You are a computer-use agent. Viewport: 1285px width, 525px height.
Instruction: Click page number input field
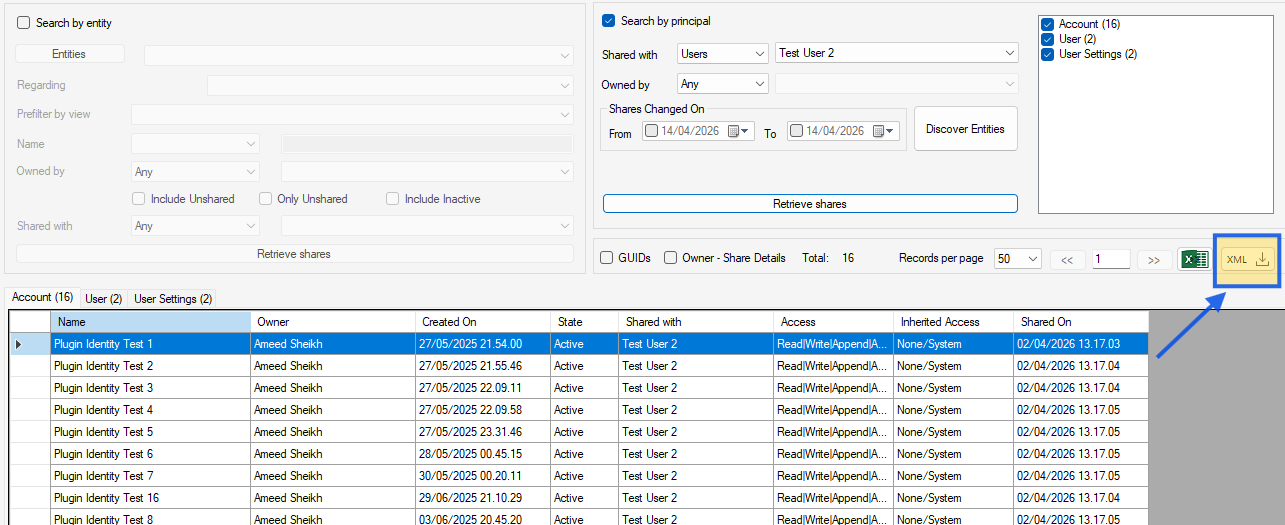tap(1111, 259)
